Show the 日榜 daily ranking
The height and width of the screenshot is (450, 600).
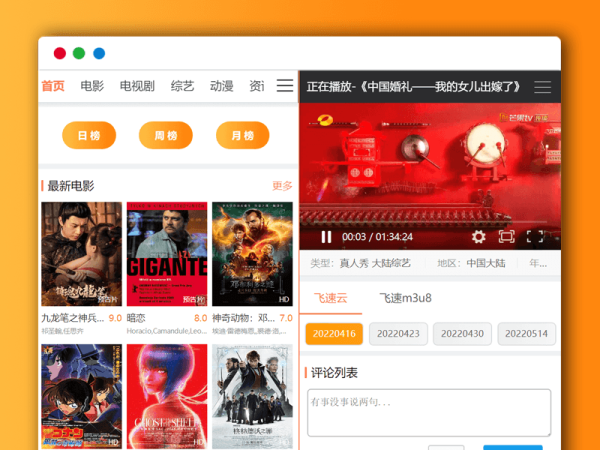89,135
